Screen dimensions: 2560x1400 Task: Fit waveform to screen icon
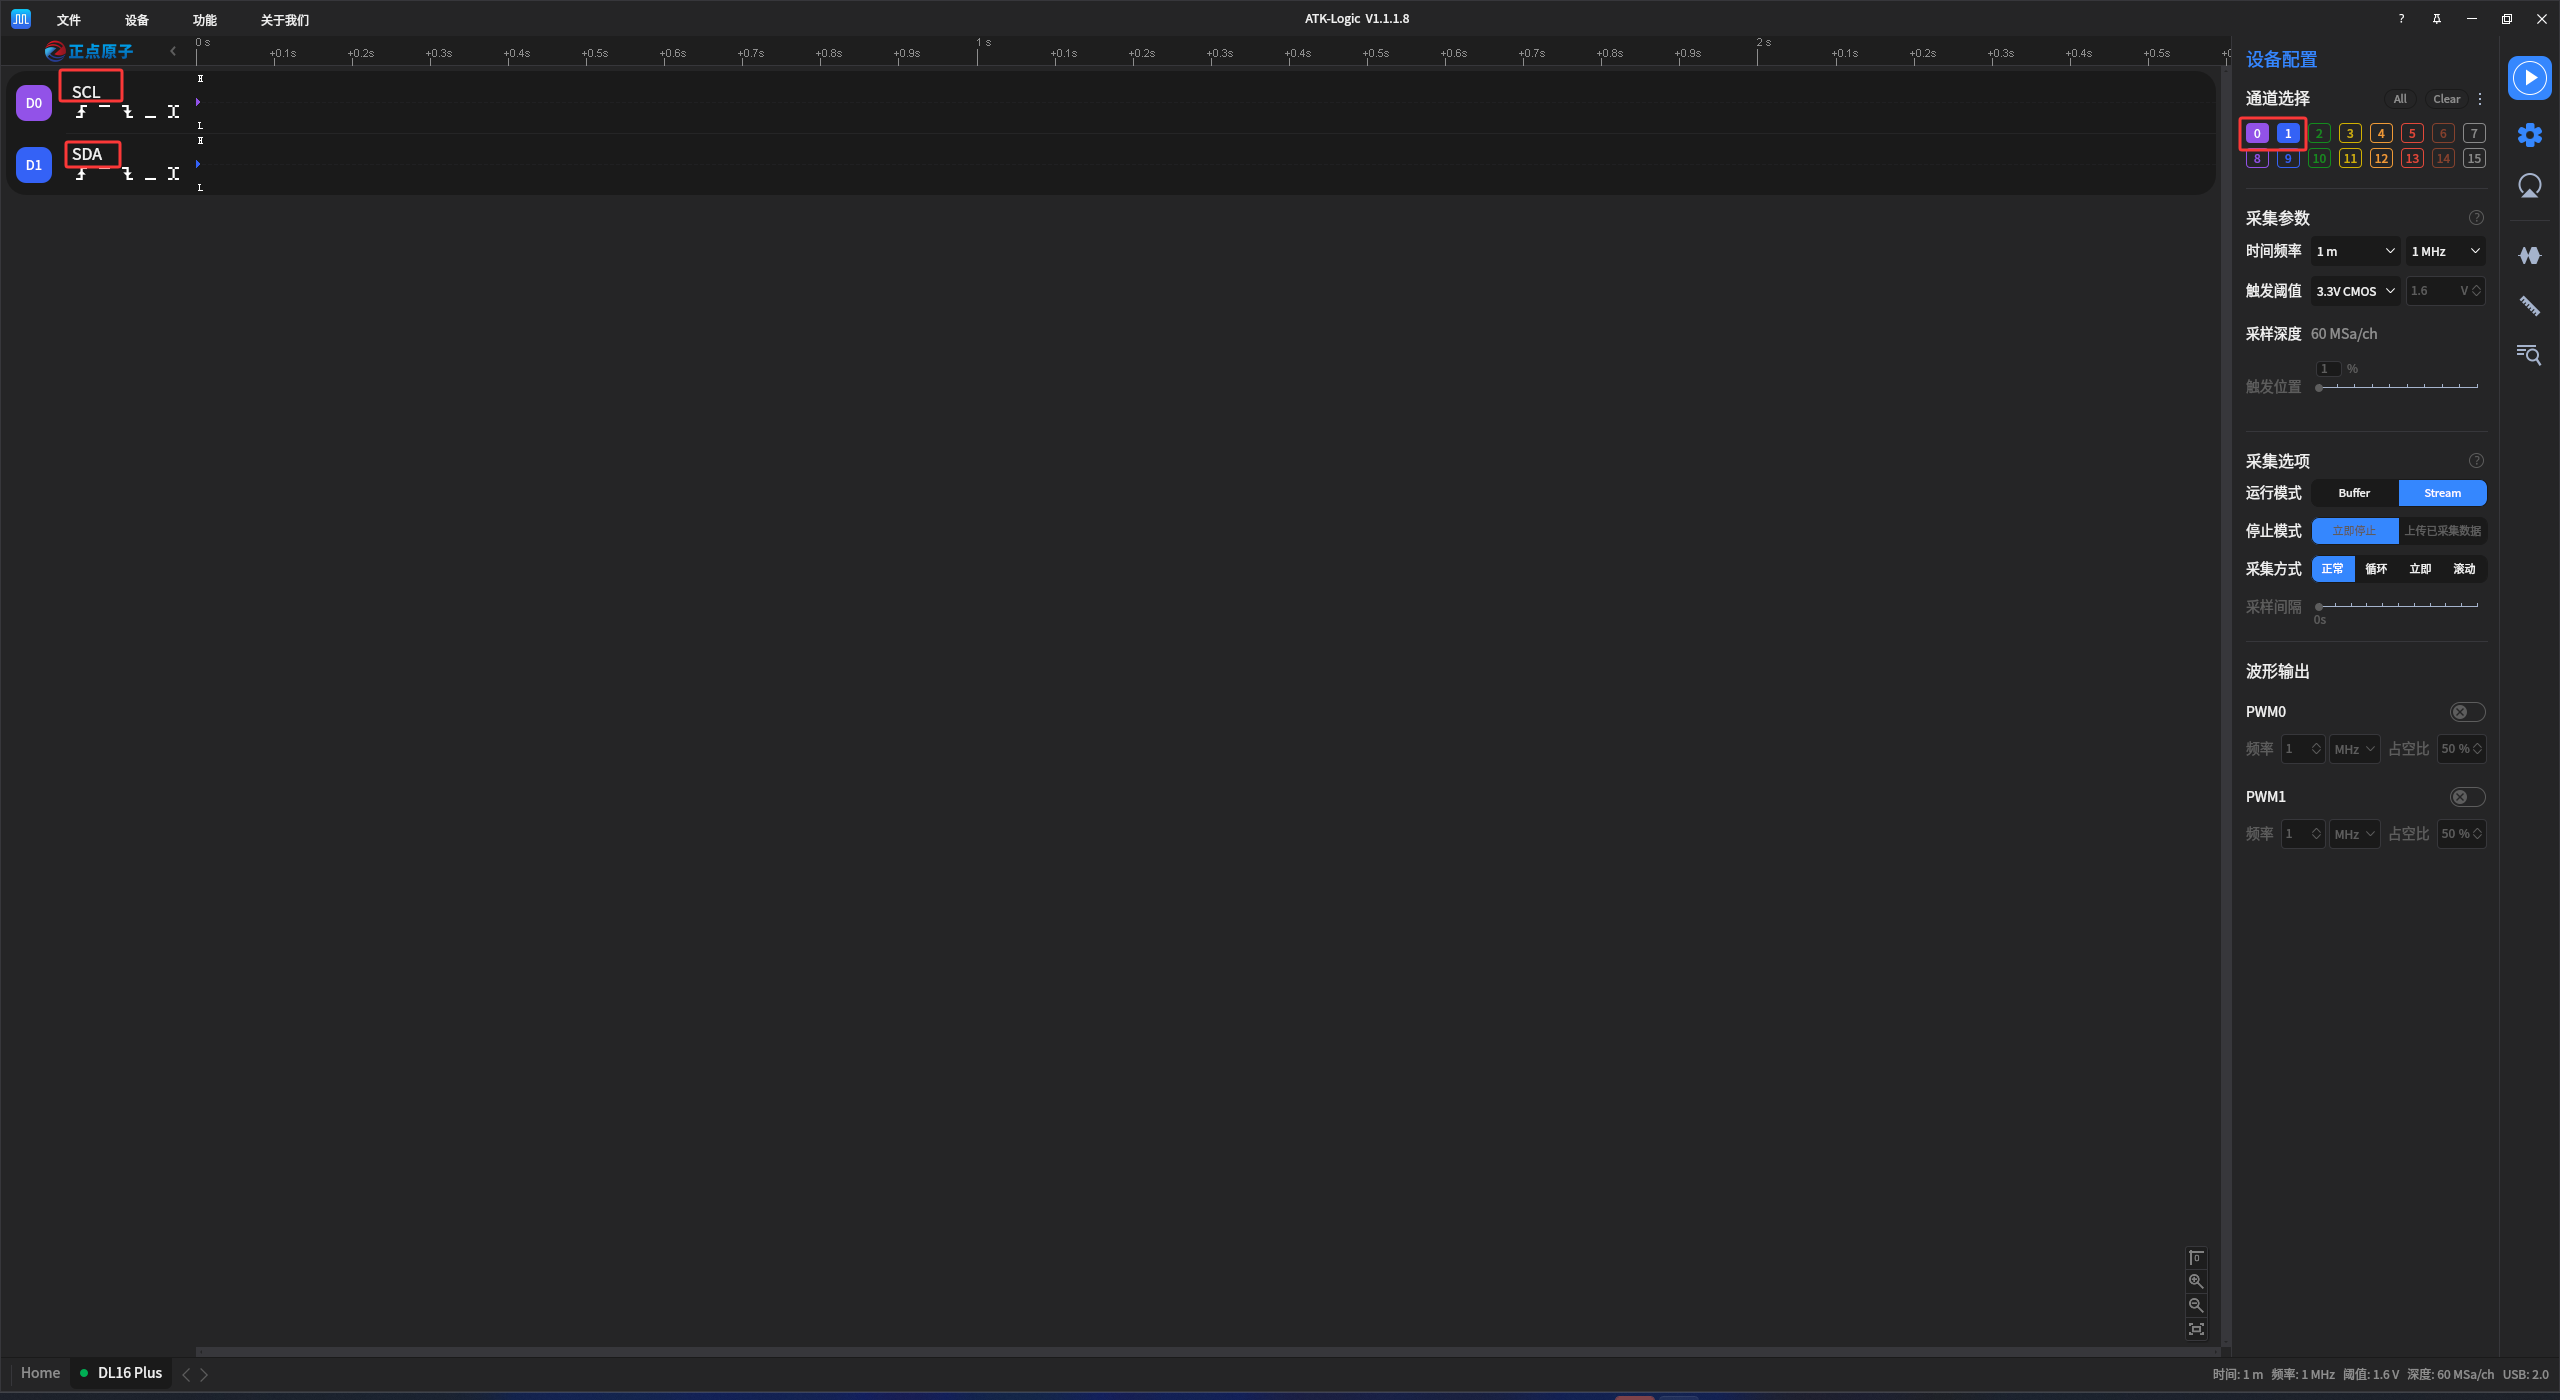coord(2196,1330)
